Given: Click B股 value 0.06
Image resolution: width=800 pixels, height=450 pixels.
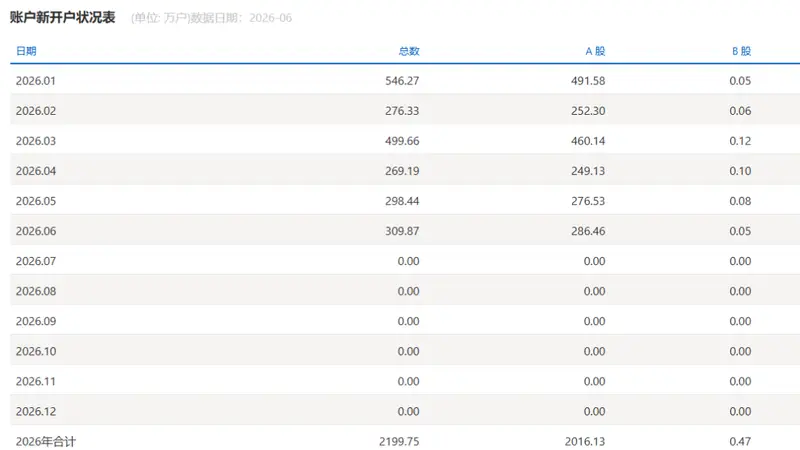Looking at the screenshot, I should 740,111.
